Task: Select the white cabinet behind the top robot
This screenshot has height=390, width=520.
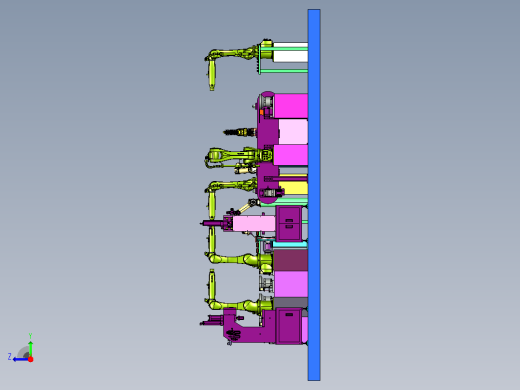Action: (x=290, y=52)
